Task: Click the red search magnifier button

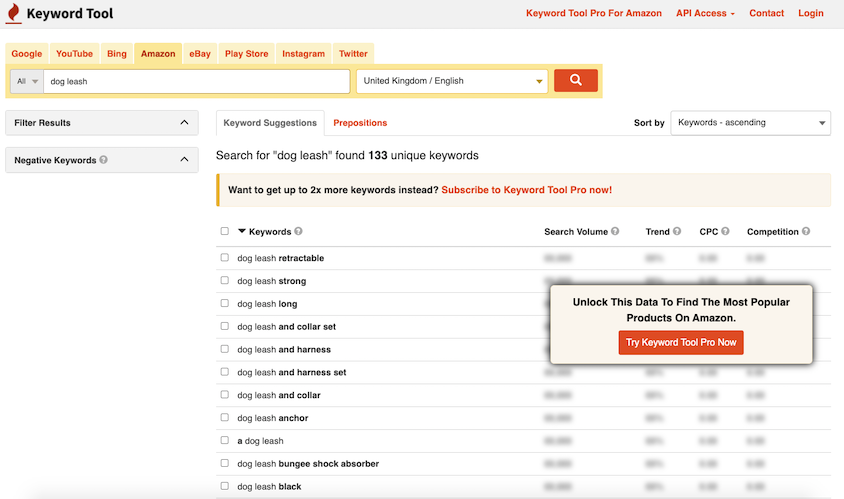Action: click(575, 81)
